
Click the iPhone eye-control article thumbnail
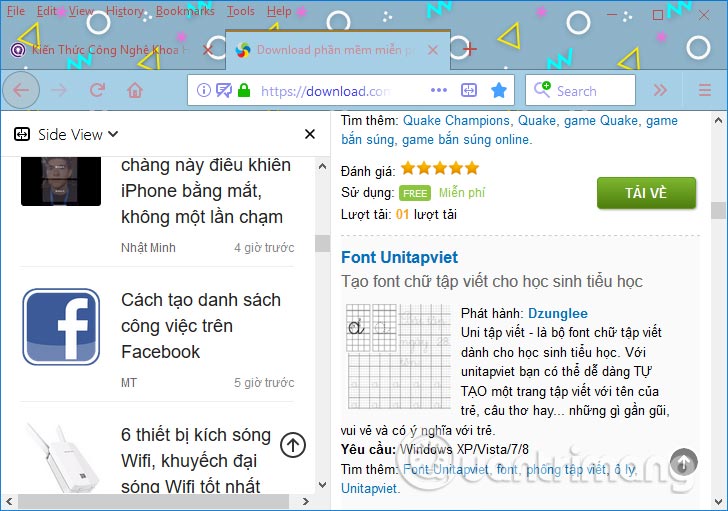[61, 181]
